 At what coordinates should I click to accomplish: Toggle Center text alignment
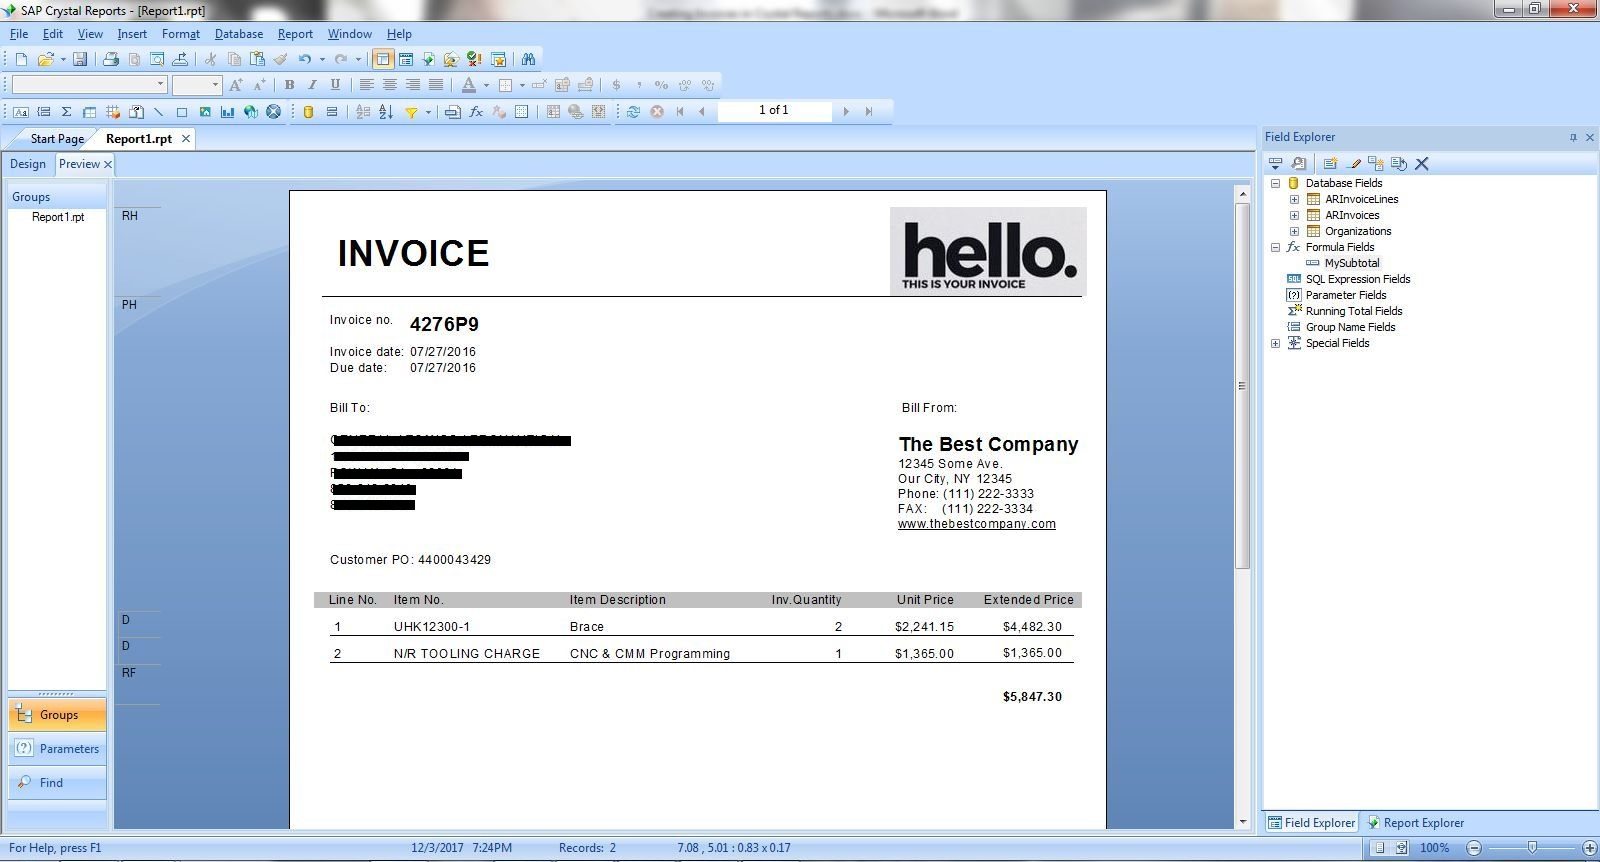pyautogui.click(x=390, y=85)
